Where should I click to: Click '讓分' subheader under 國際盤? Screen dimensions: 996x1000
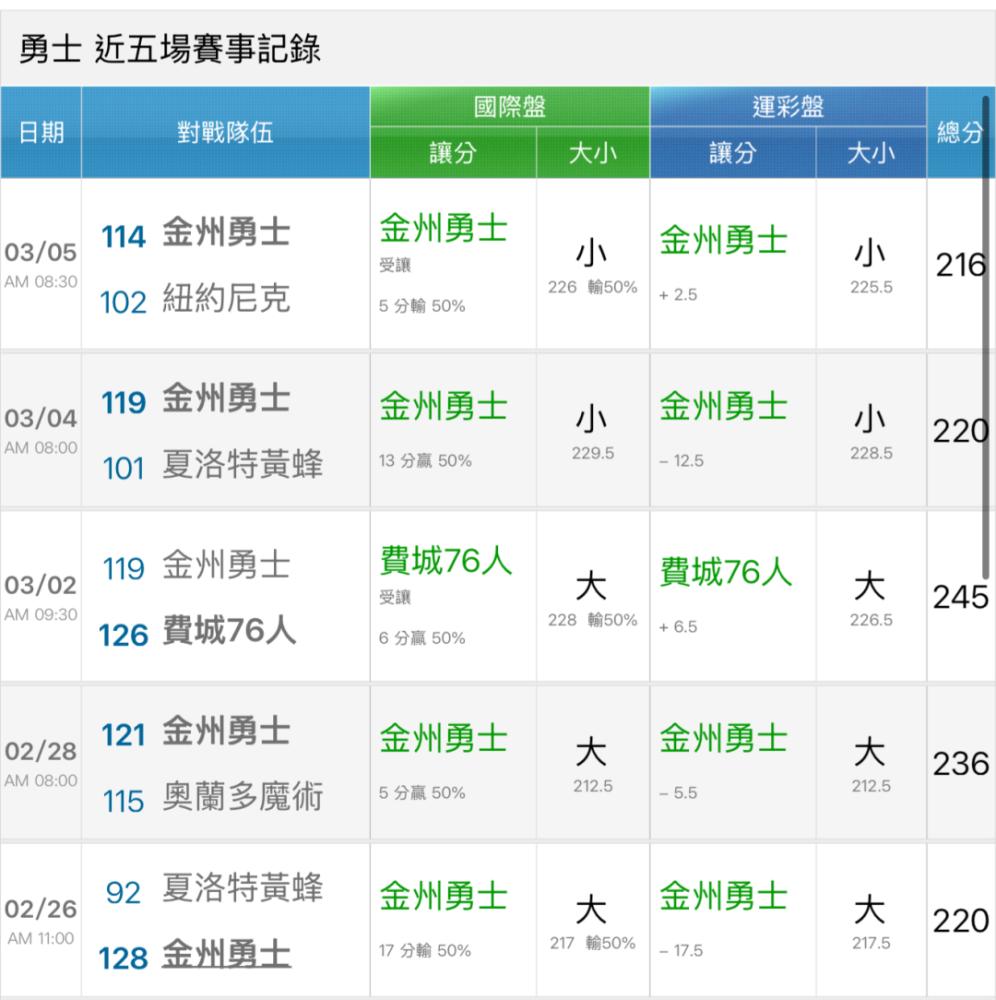[x=453, y=153]
